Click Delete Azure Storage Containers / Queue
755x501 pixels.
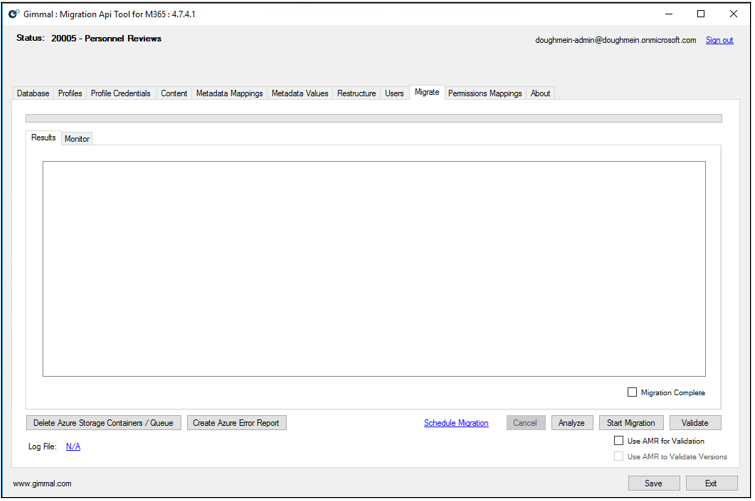104,423
